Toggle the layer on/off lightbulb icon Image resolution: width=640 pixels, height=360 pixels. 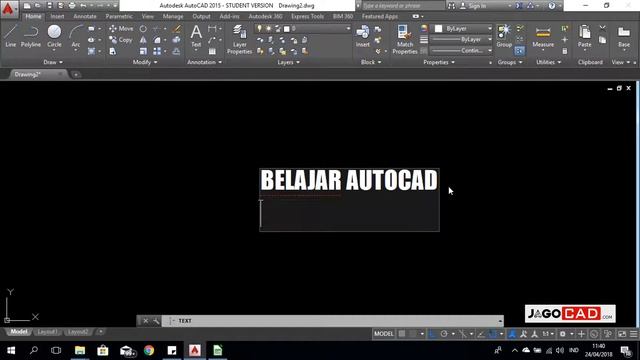point(259,29)
